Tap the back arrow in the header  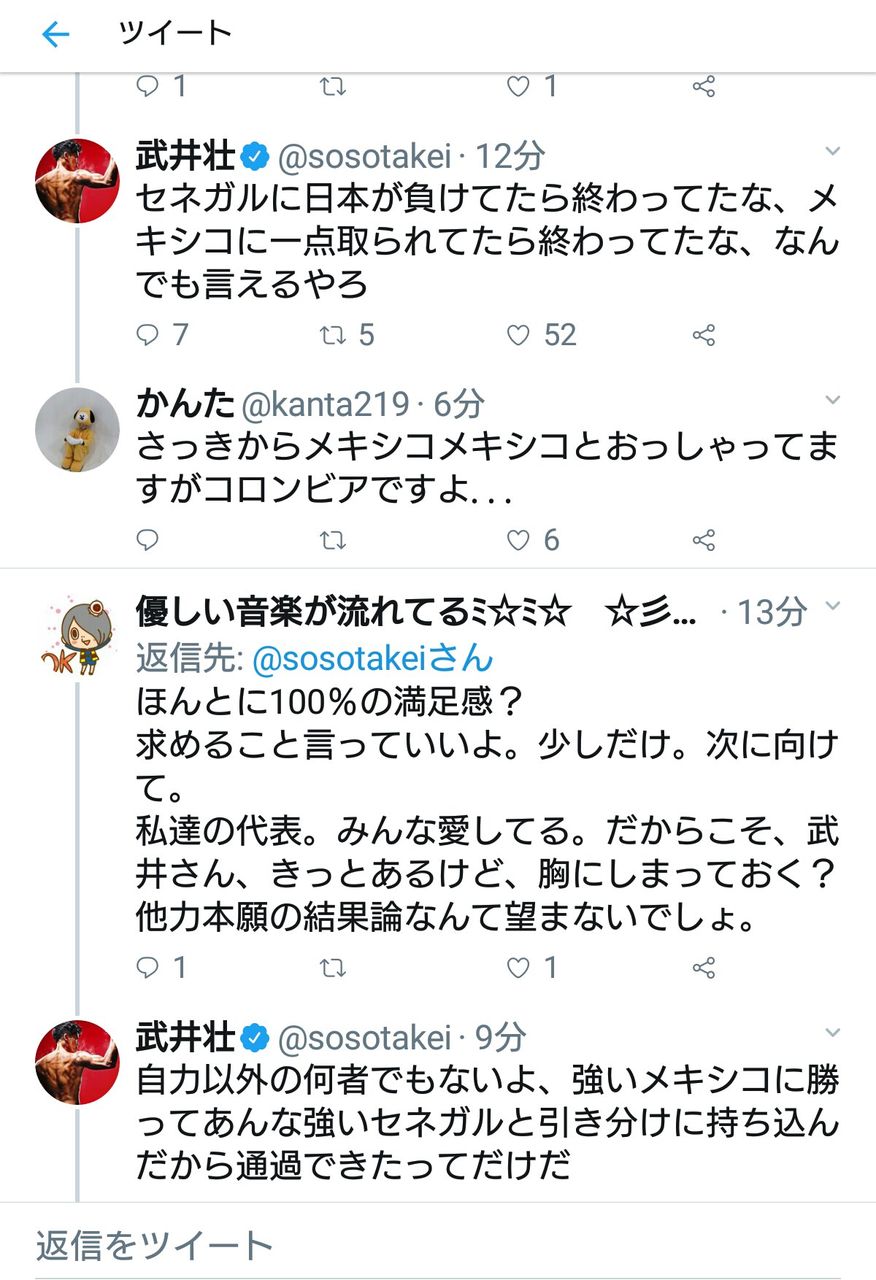[55, 36]
